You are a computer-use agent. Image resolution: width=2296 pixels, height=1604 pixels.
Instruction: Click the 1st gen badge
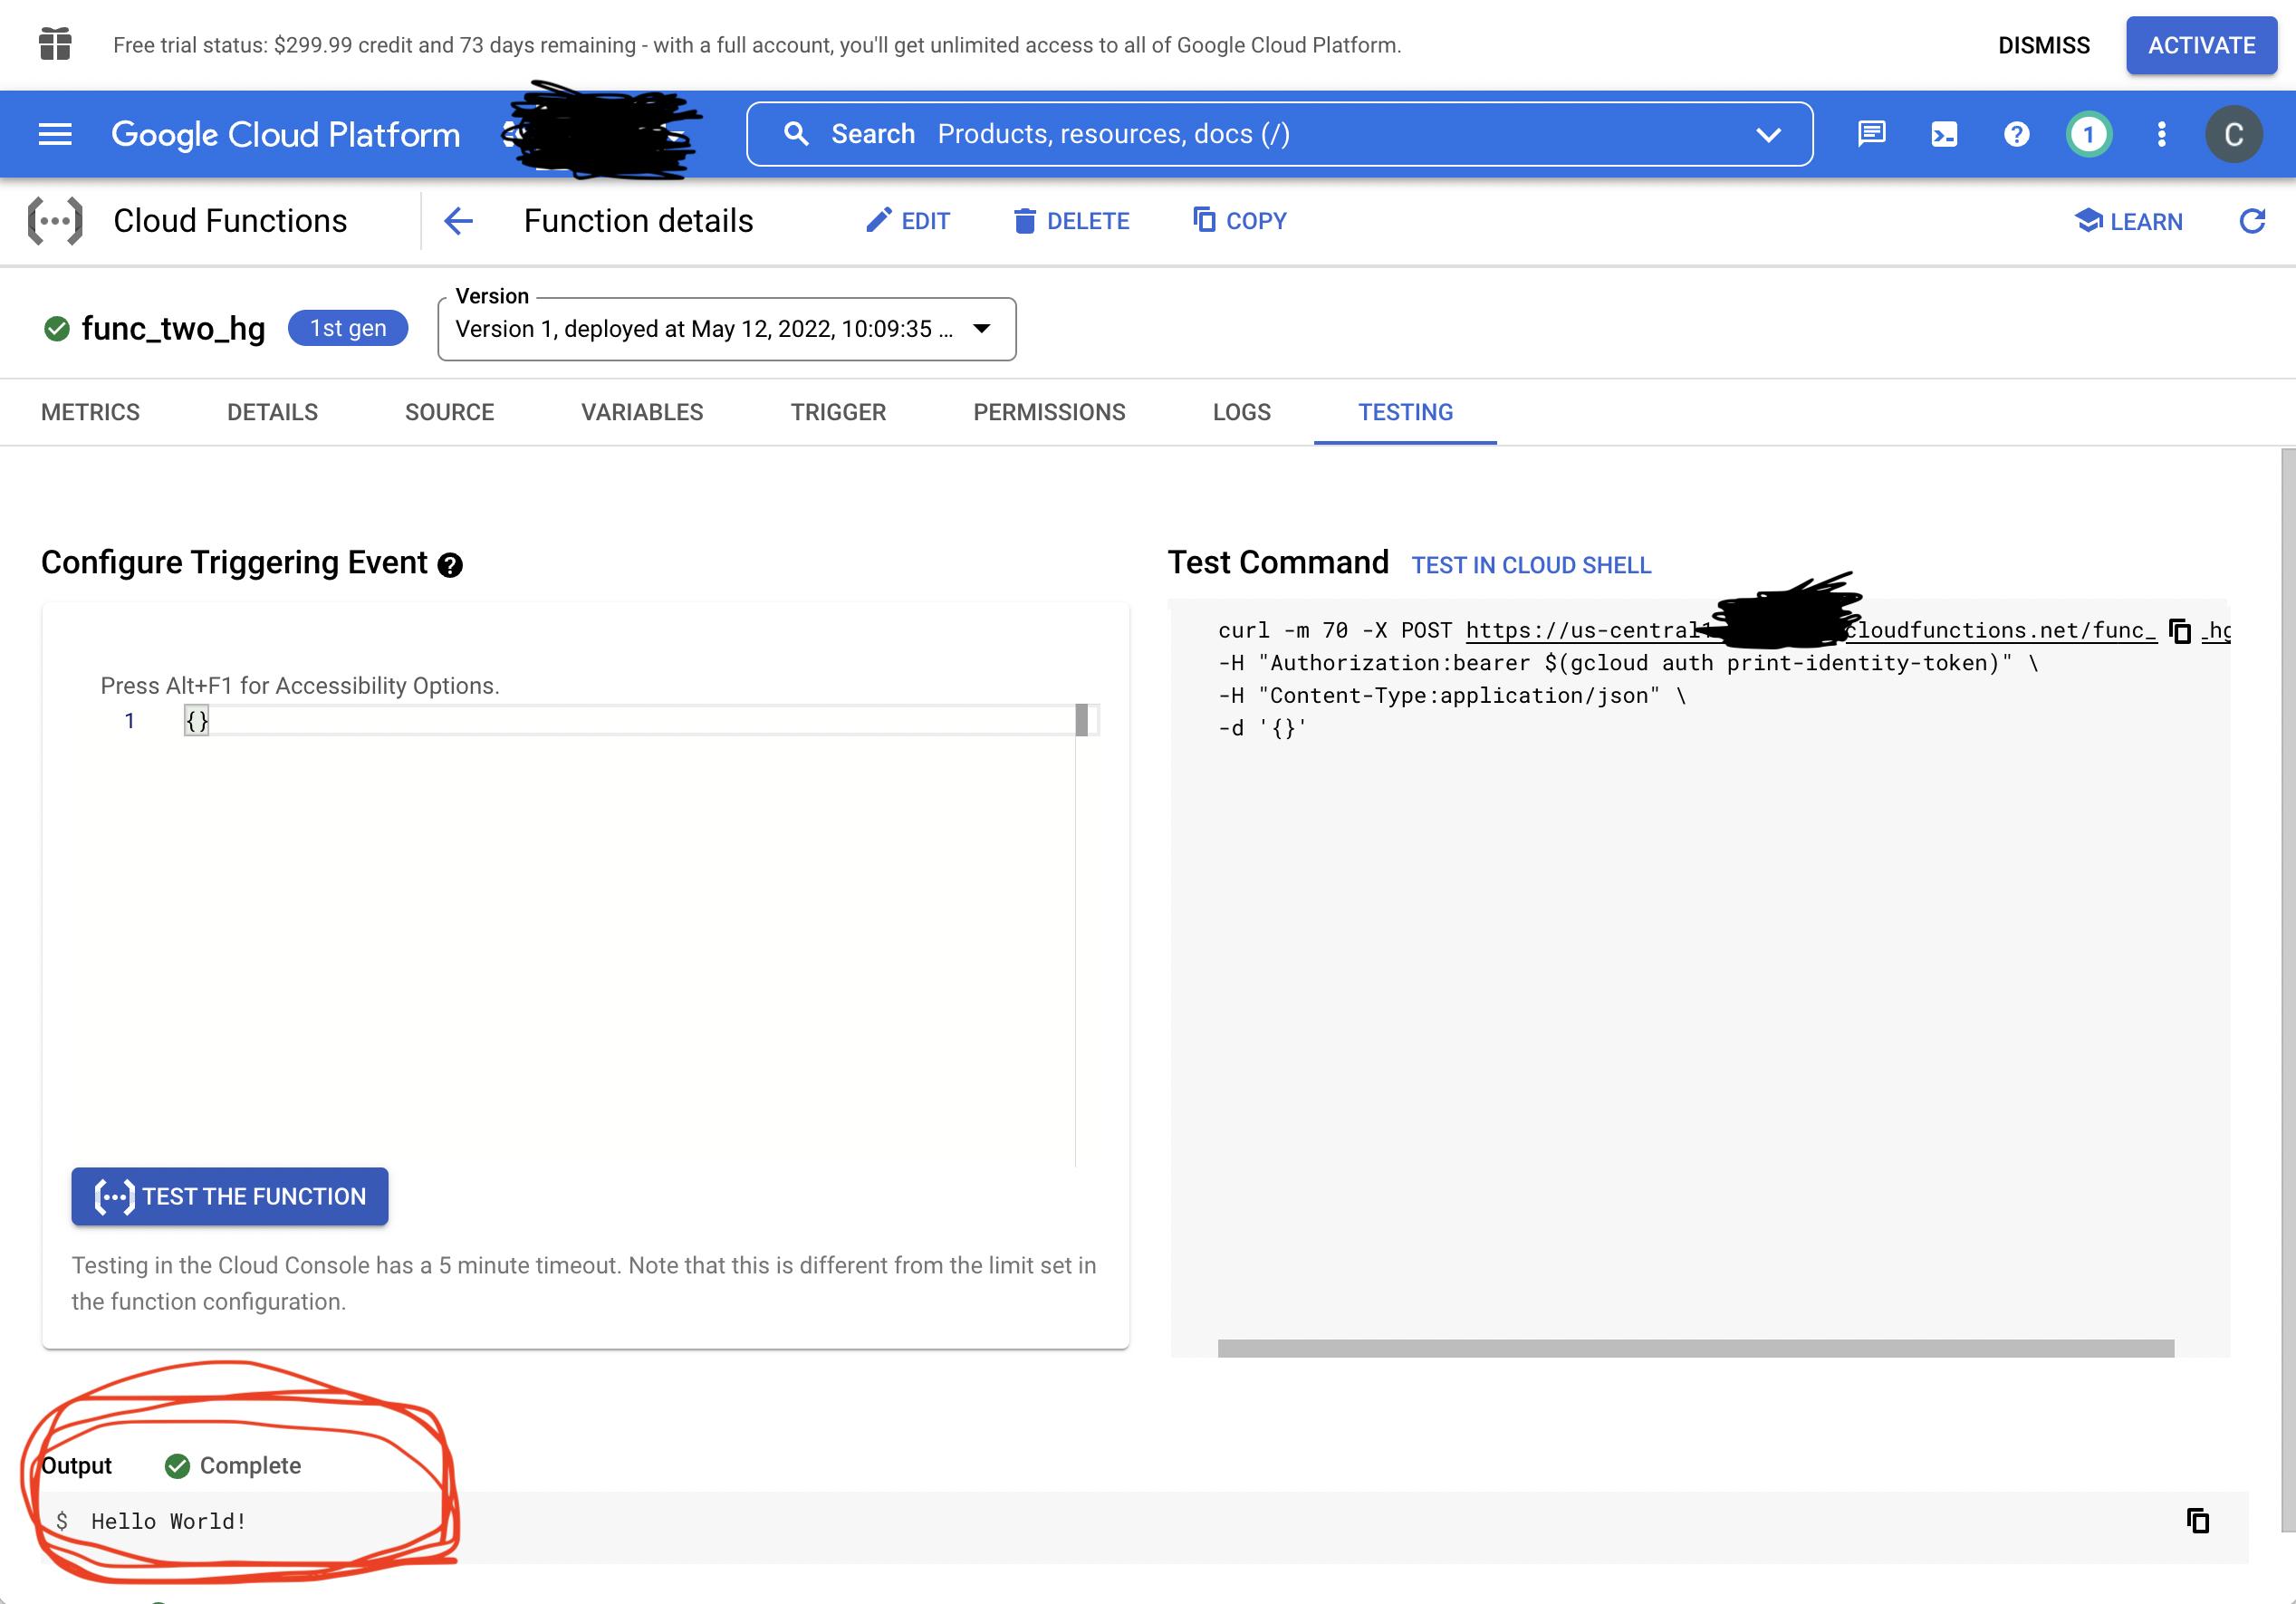pos(348,328)
